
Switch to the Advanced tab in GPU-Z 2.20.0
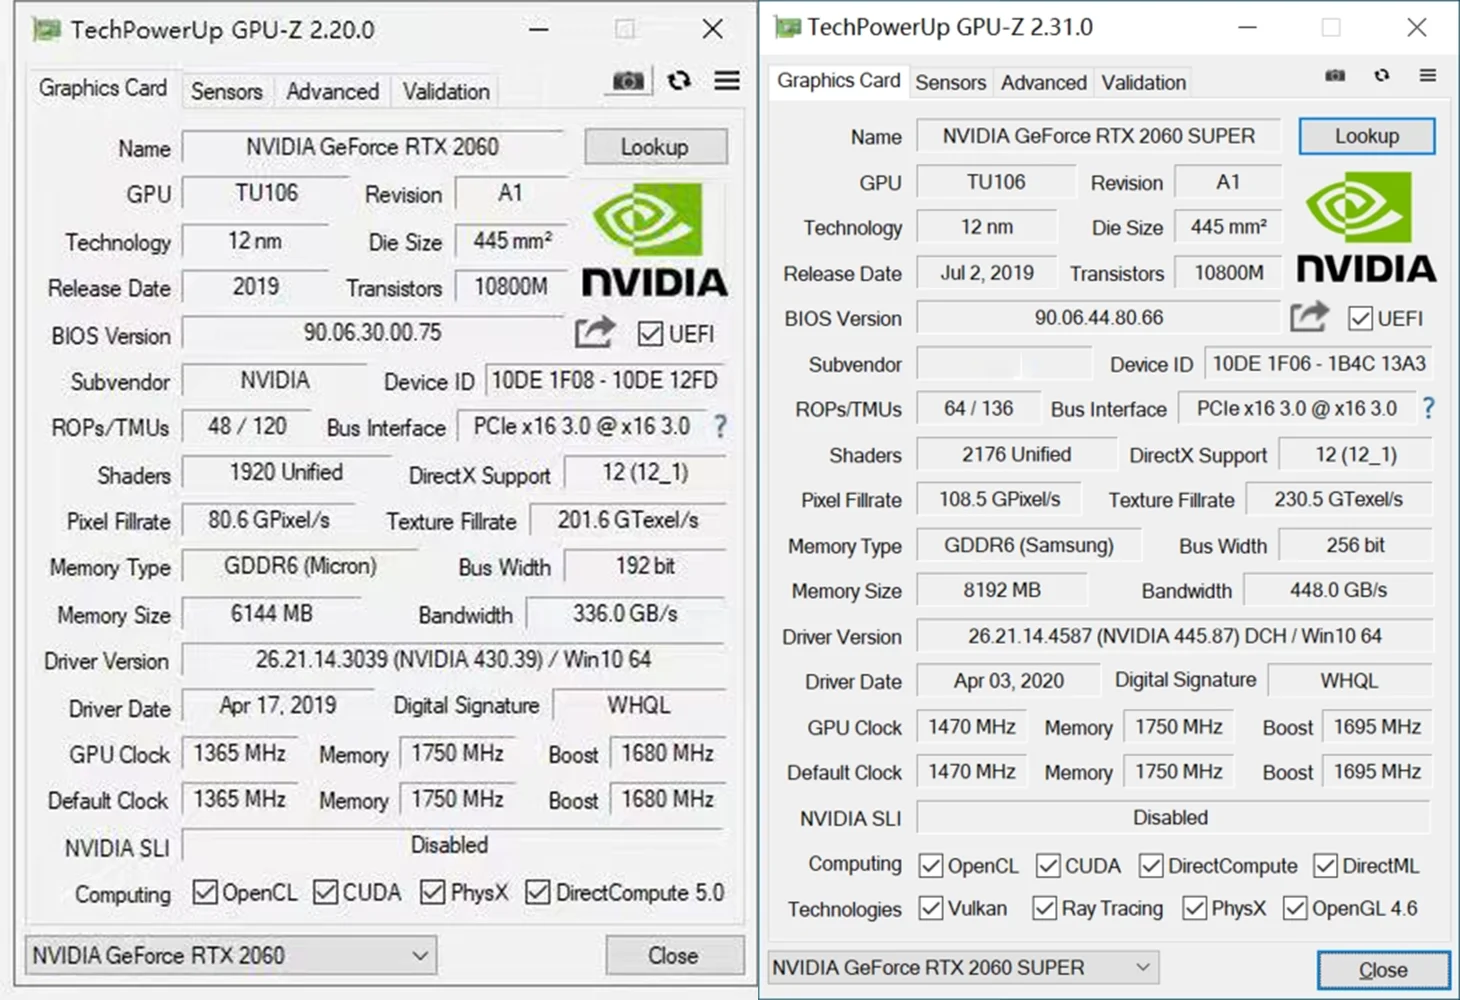coord(333,91)
